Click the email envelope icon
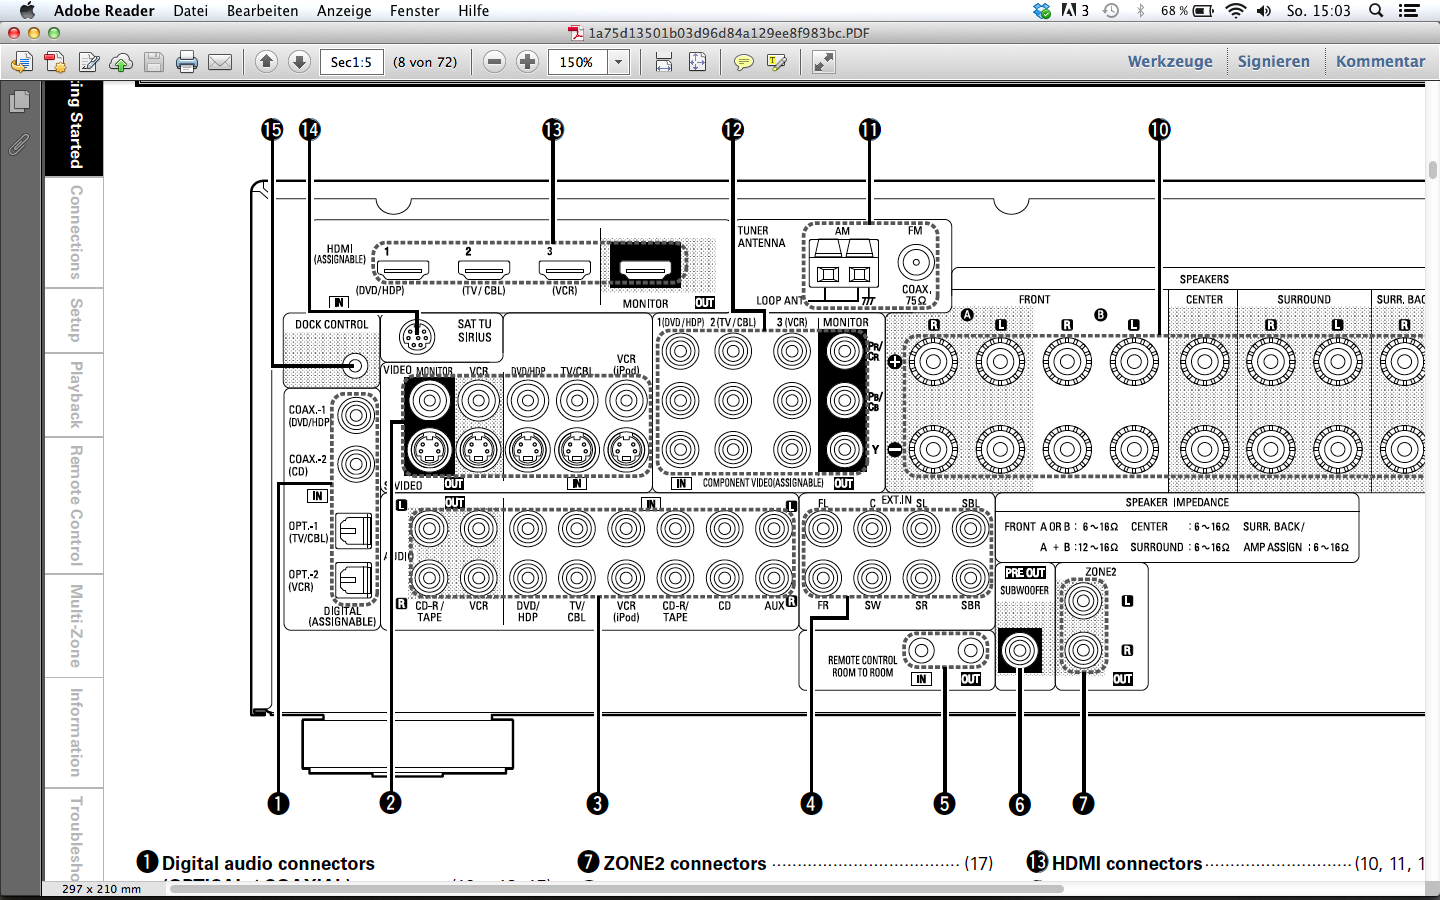The height and width of the screenshot is (900, 1440). point(220,62)
